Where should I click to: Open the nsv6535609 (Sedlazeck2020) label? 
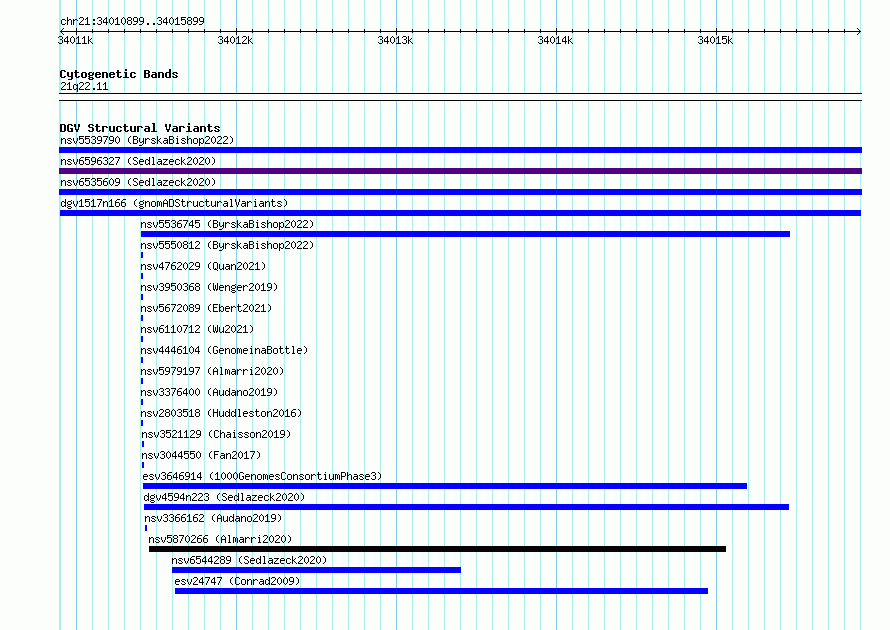coord(138,182)
